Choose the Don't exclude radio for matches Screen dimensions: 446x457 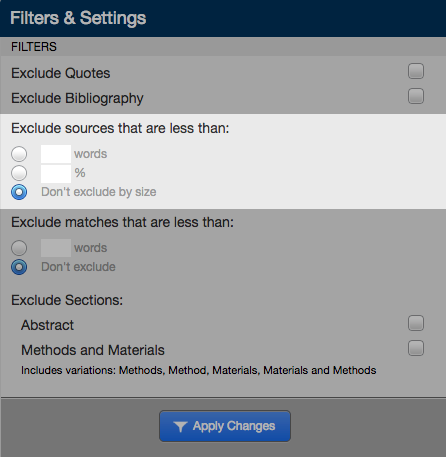point(19,267)
